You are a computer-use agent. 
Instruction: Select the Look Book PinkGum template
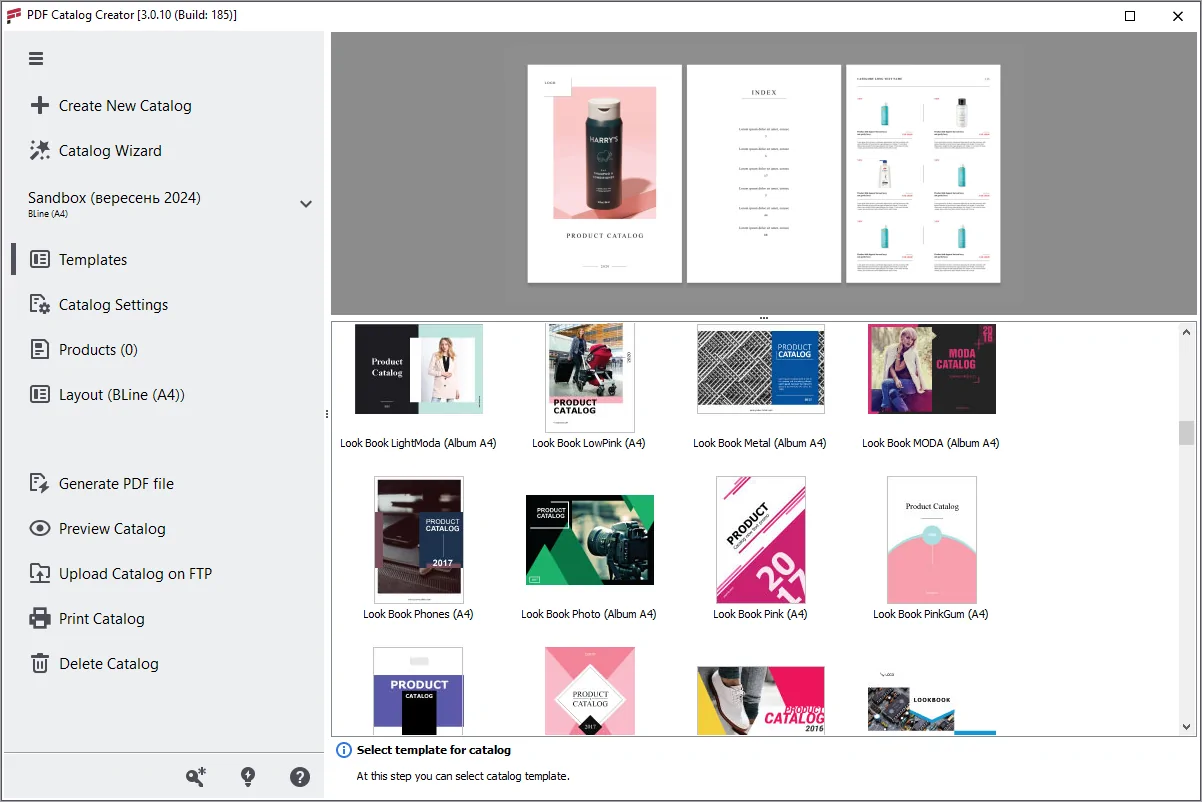[931, 539]
